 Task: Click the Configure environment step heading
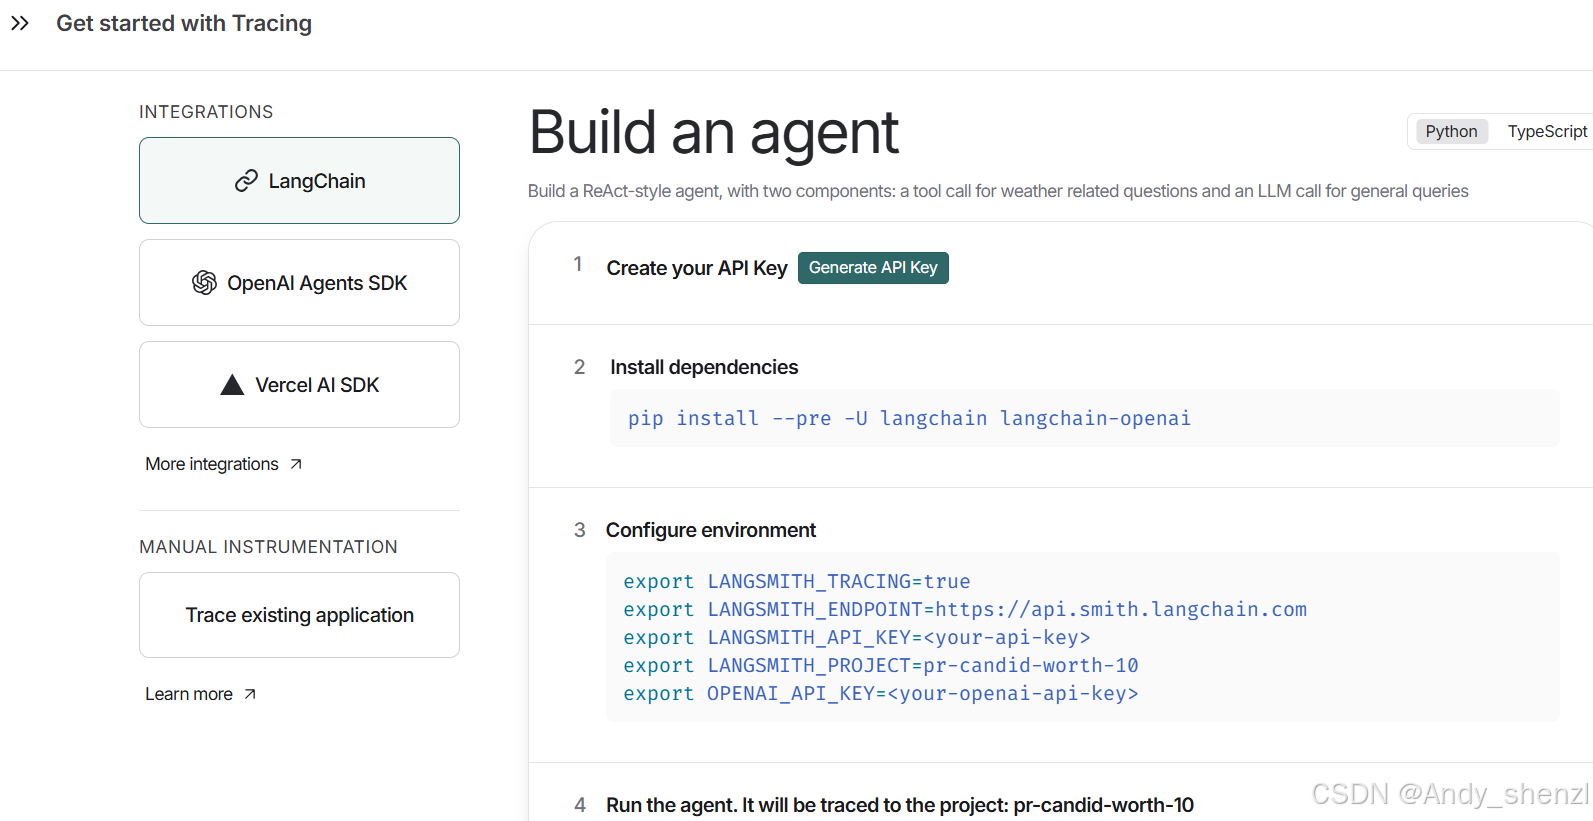[x=711, y=530]
